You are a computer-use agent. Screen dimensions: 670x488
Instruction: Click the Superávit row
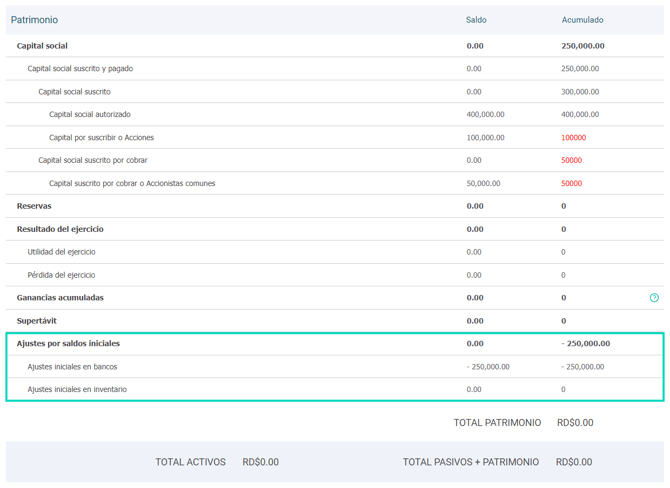coord(36,321)
